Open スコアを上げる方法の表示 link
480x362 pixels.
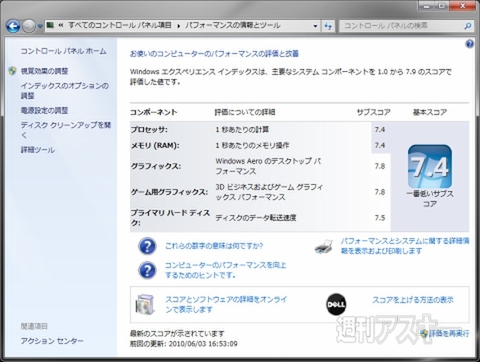pyautogui.click(x=413, y=300)
